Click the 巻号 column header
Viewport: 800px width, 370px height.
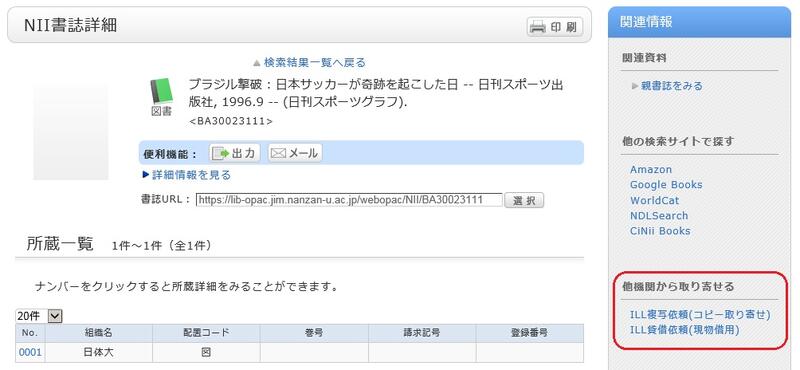pyautogui.click(x=314, y=333)
